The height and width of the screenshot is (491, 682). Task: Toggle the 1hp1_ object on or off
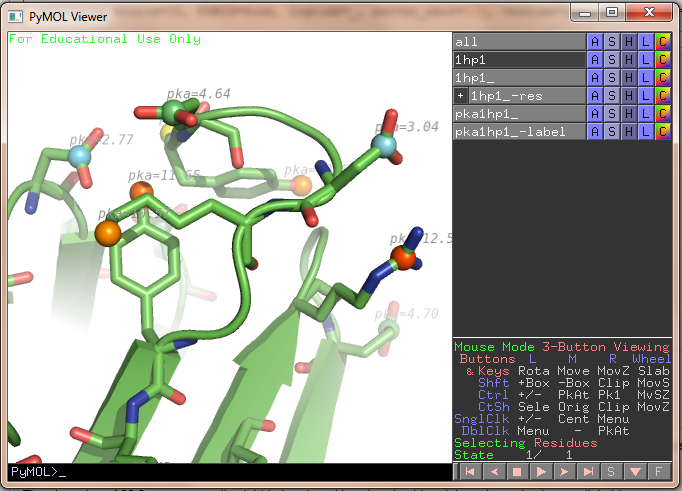tap(517, 78)
